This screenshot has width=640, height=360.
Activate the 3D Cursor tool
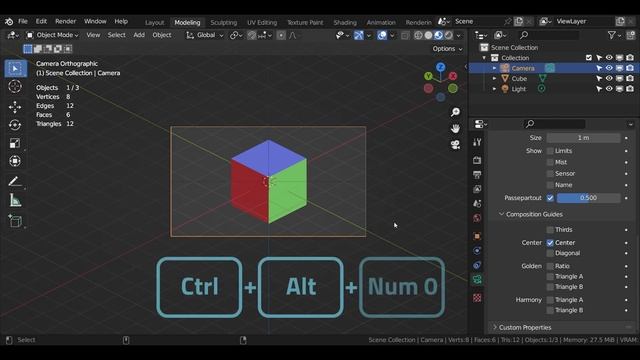15,87
